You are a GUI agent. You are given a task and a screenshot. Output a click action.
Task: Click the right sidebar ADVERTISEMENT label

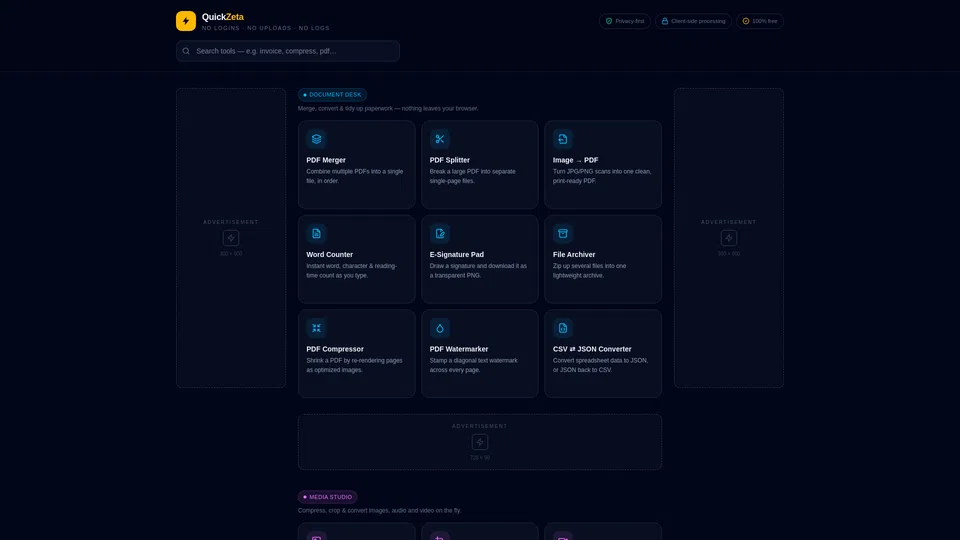(729, 222)
